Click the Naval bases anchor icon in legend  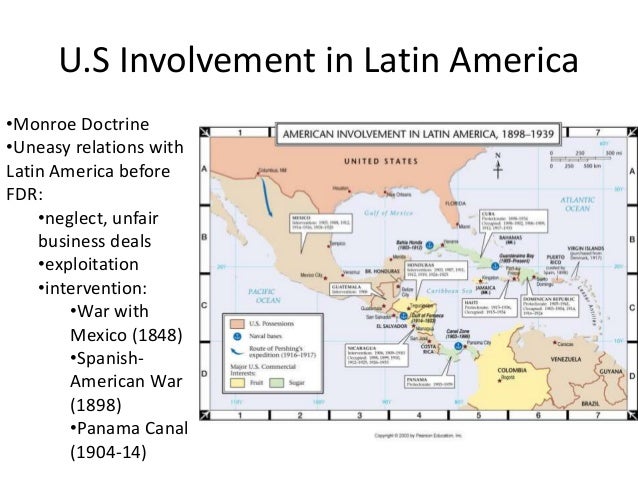coord(237,336)
